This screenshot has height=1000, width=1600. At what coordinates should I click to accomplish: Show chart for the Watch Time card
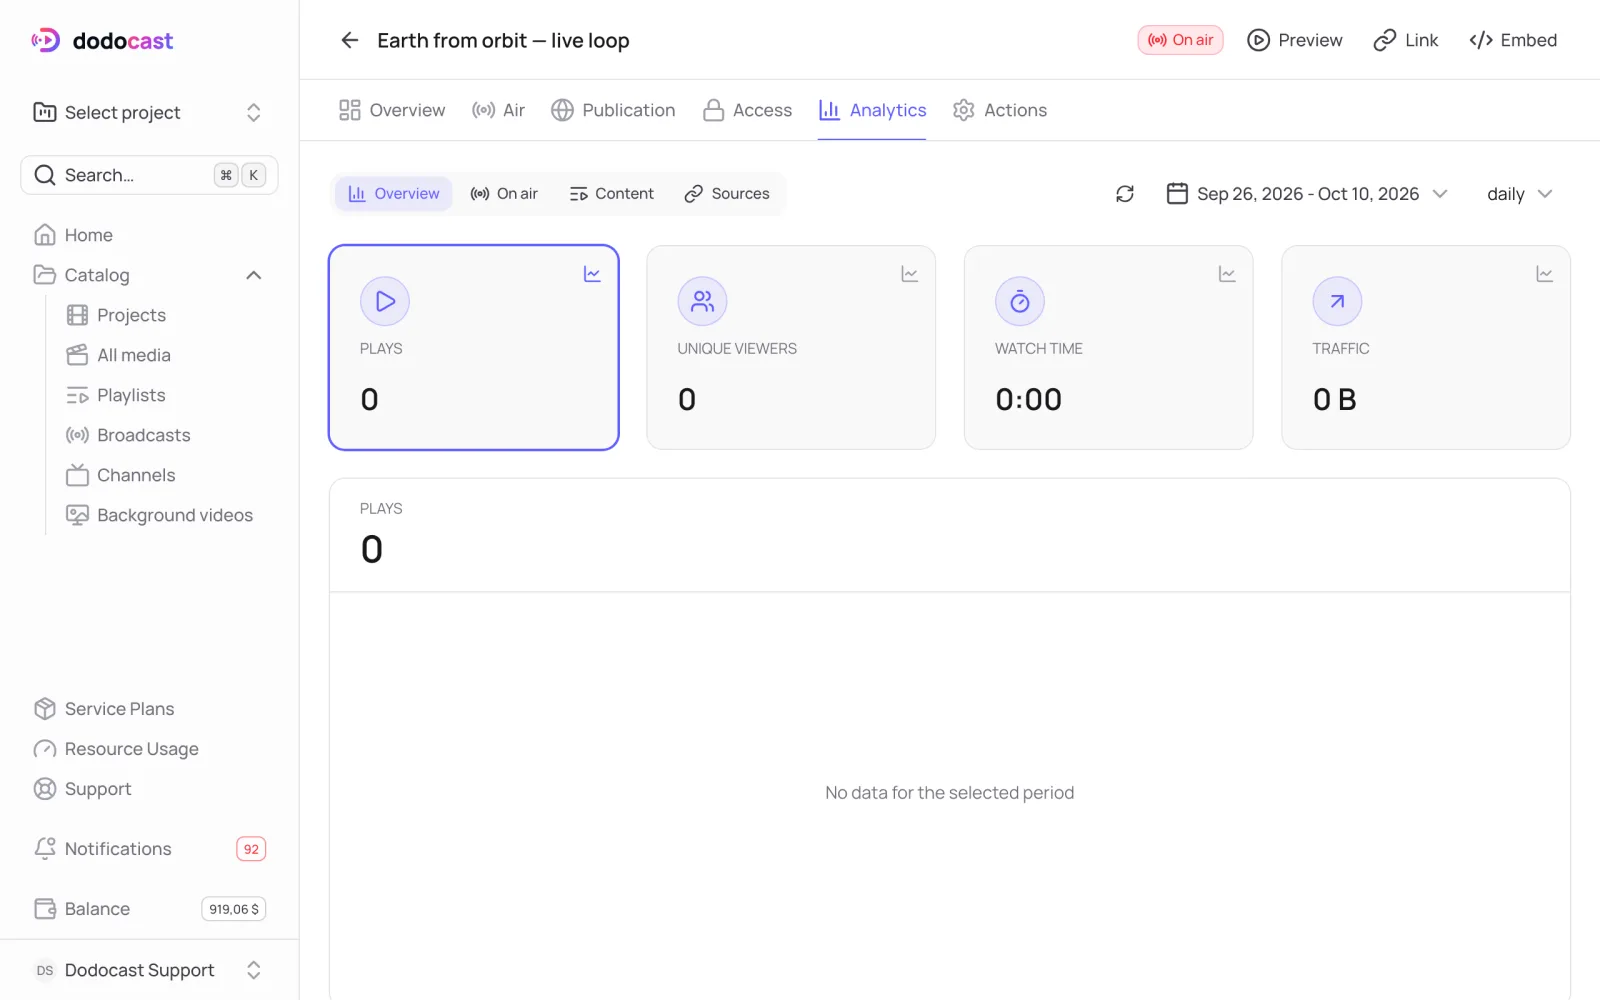tap(1227, 274)
